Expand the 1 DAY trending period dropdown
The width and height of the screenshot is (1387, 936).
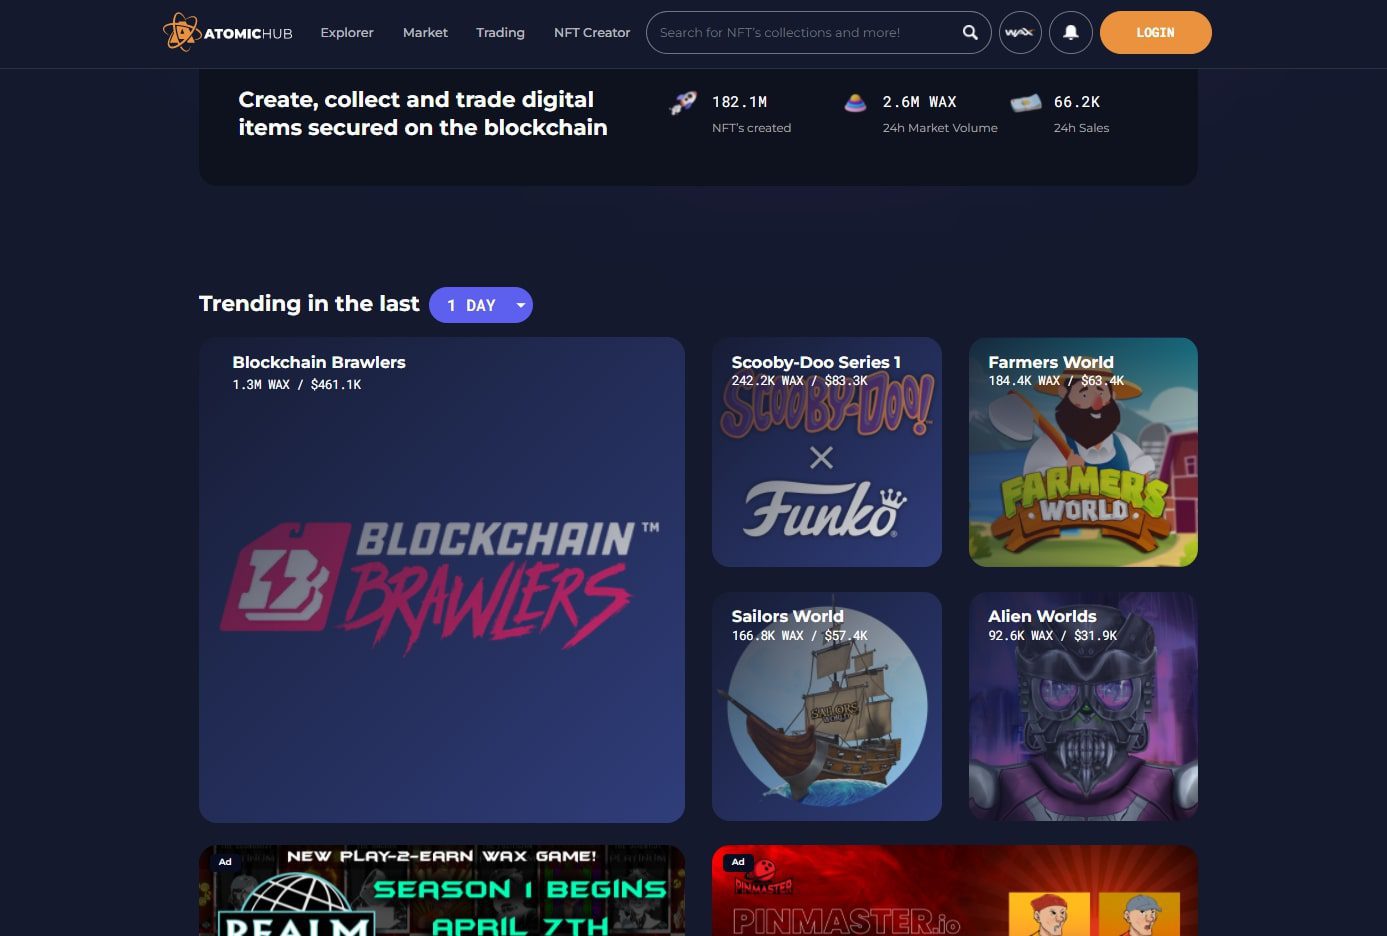[481, 305]
